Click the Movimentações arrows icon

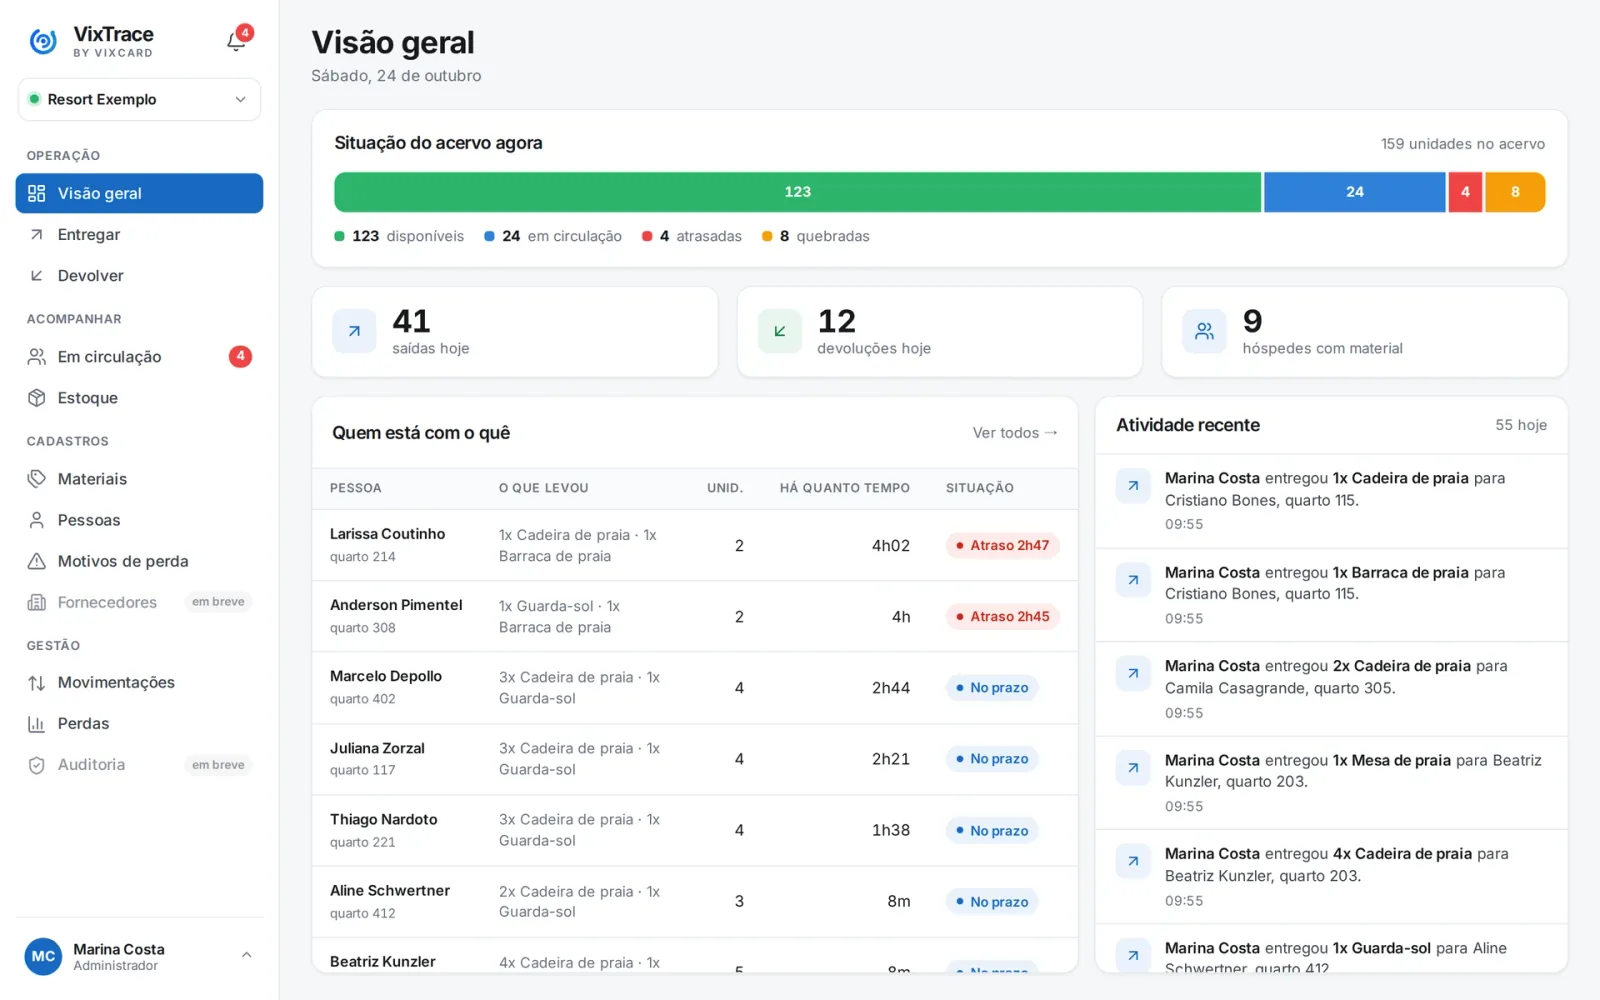click(x=37, y=683)
